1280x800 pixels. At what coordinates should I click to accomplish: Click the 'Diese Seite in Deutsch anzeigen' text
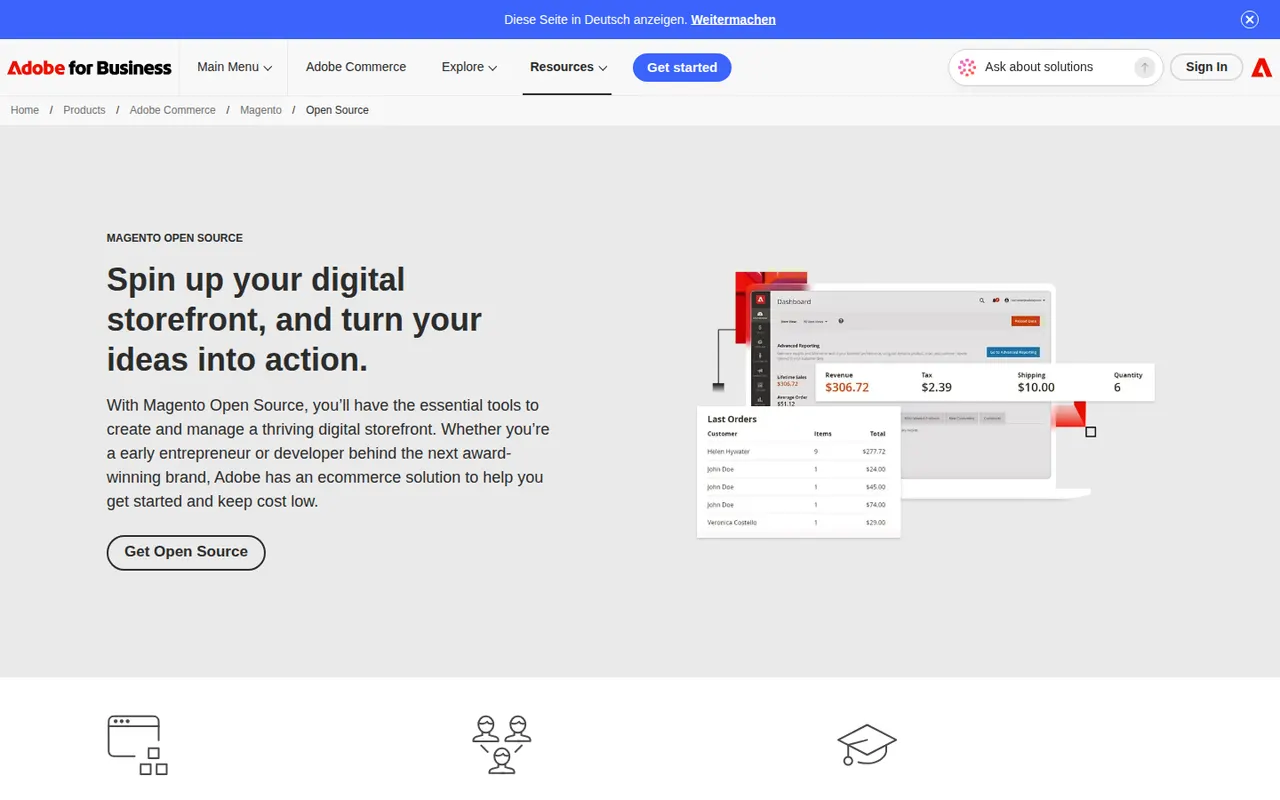pos(595,19)
